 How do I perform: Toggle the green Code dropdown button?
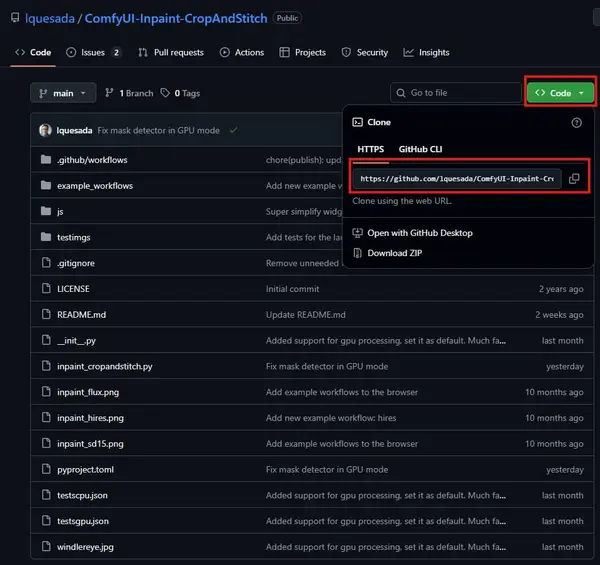tap(560, 93)
